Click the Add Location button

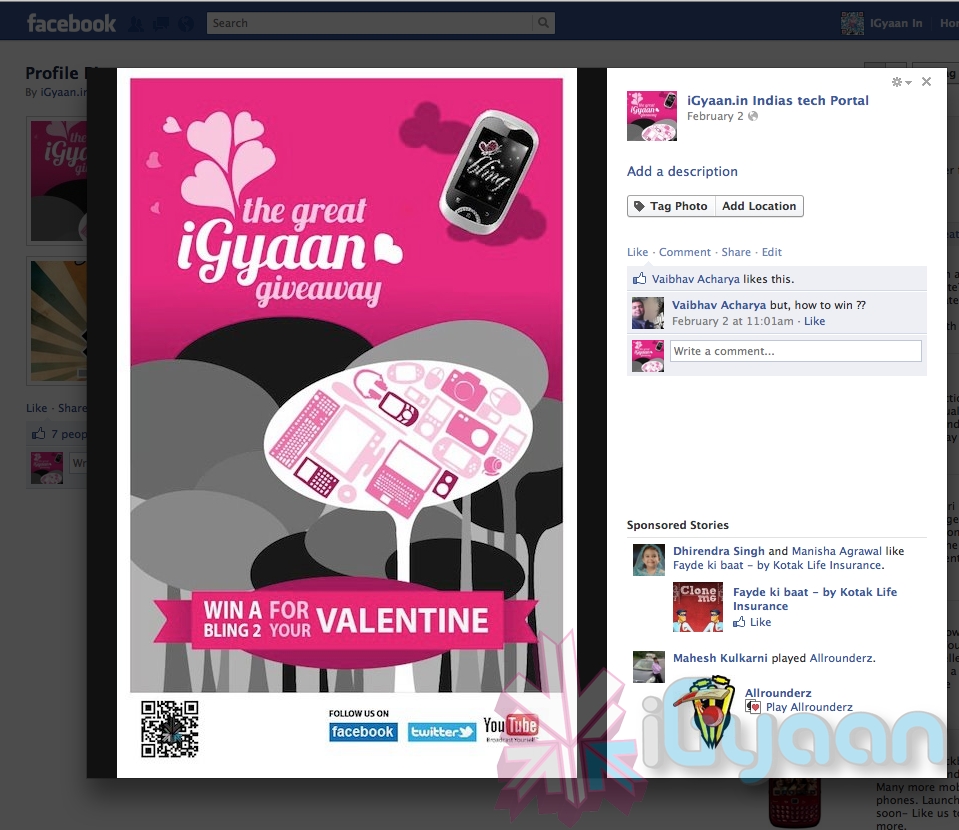coord(759,206)
